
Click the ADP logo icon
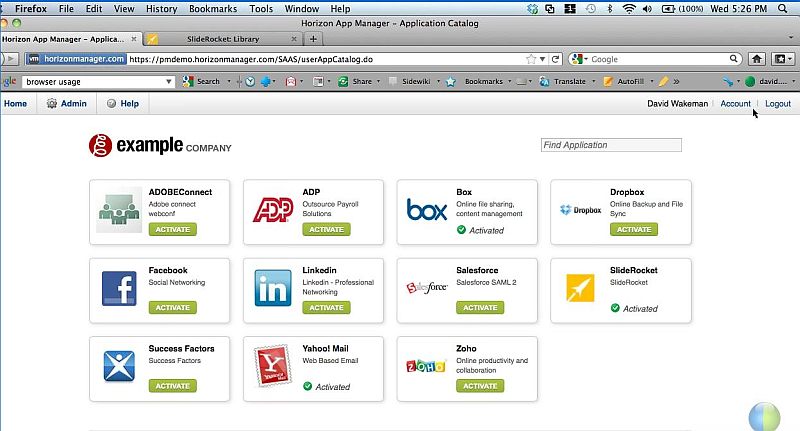click(273, 210)
